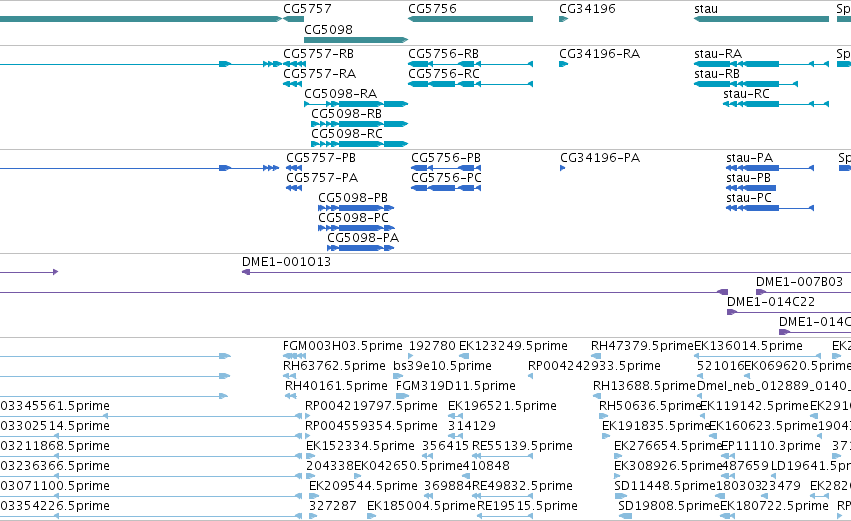The width and height of the screenshot is (851, 521).
Task: Open EST RH47379.5prime
Action: point(643,346)
